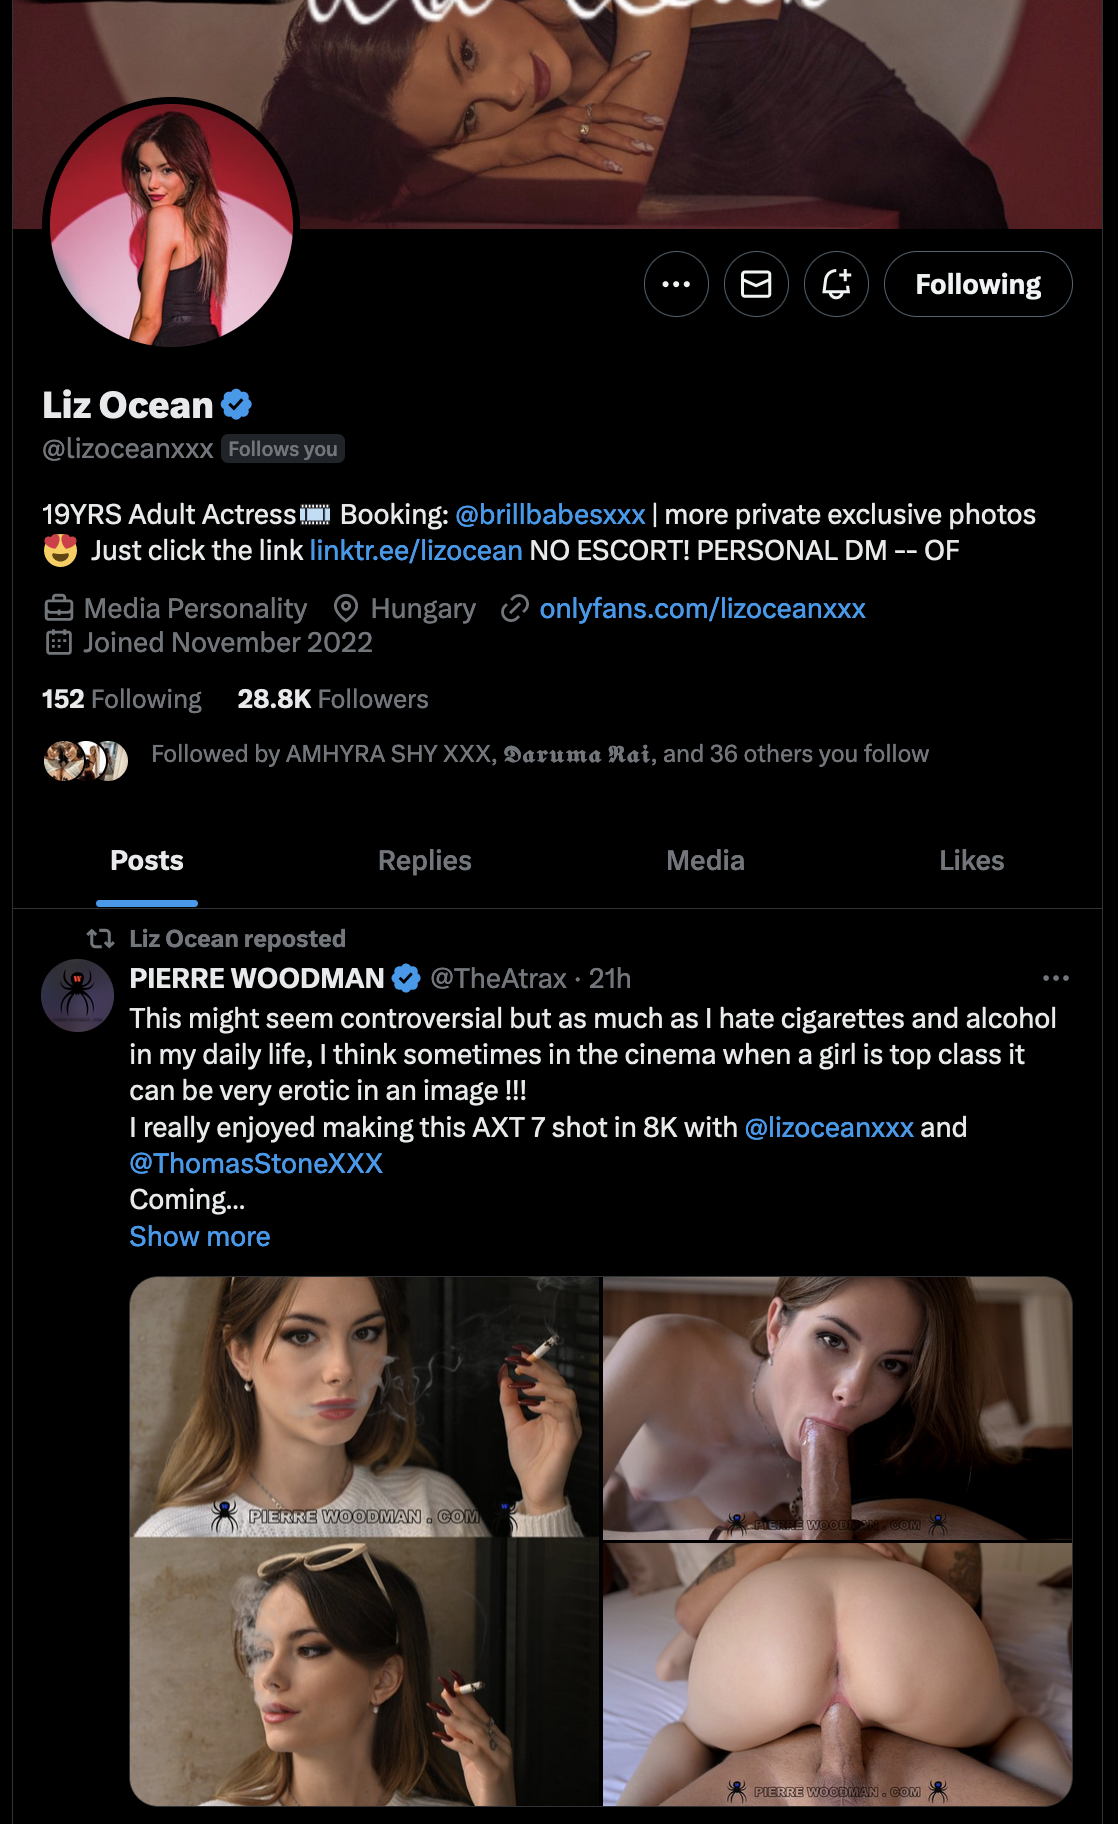Image resolution: width=1118 pixels, height=1824 pixels.
Task: Click the followed-by avatars cluster
Action: click(x=86, y=760)
